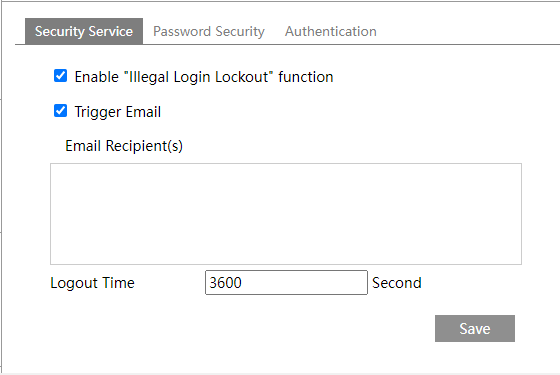This screenshot has height=375, width=560.
Task: Click the Second unit label
Action: (397, 283)
